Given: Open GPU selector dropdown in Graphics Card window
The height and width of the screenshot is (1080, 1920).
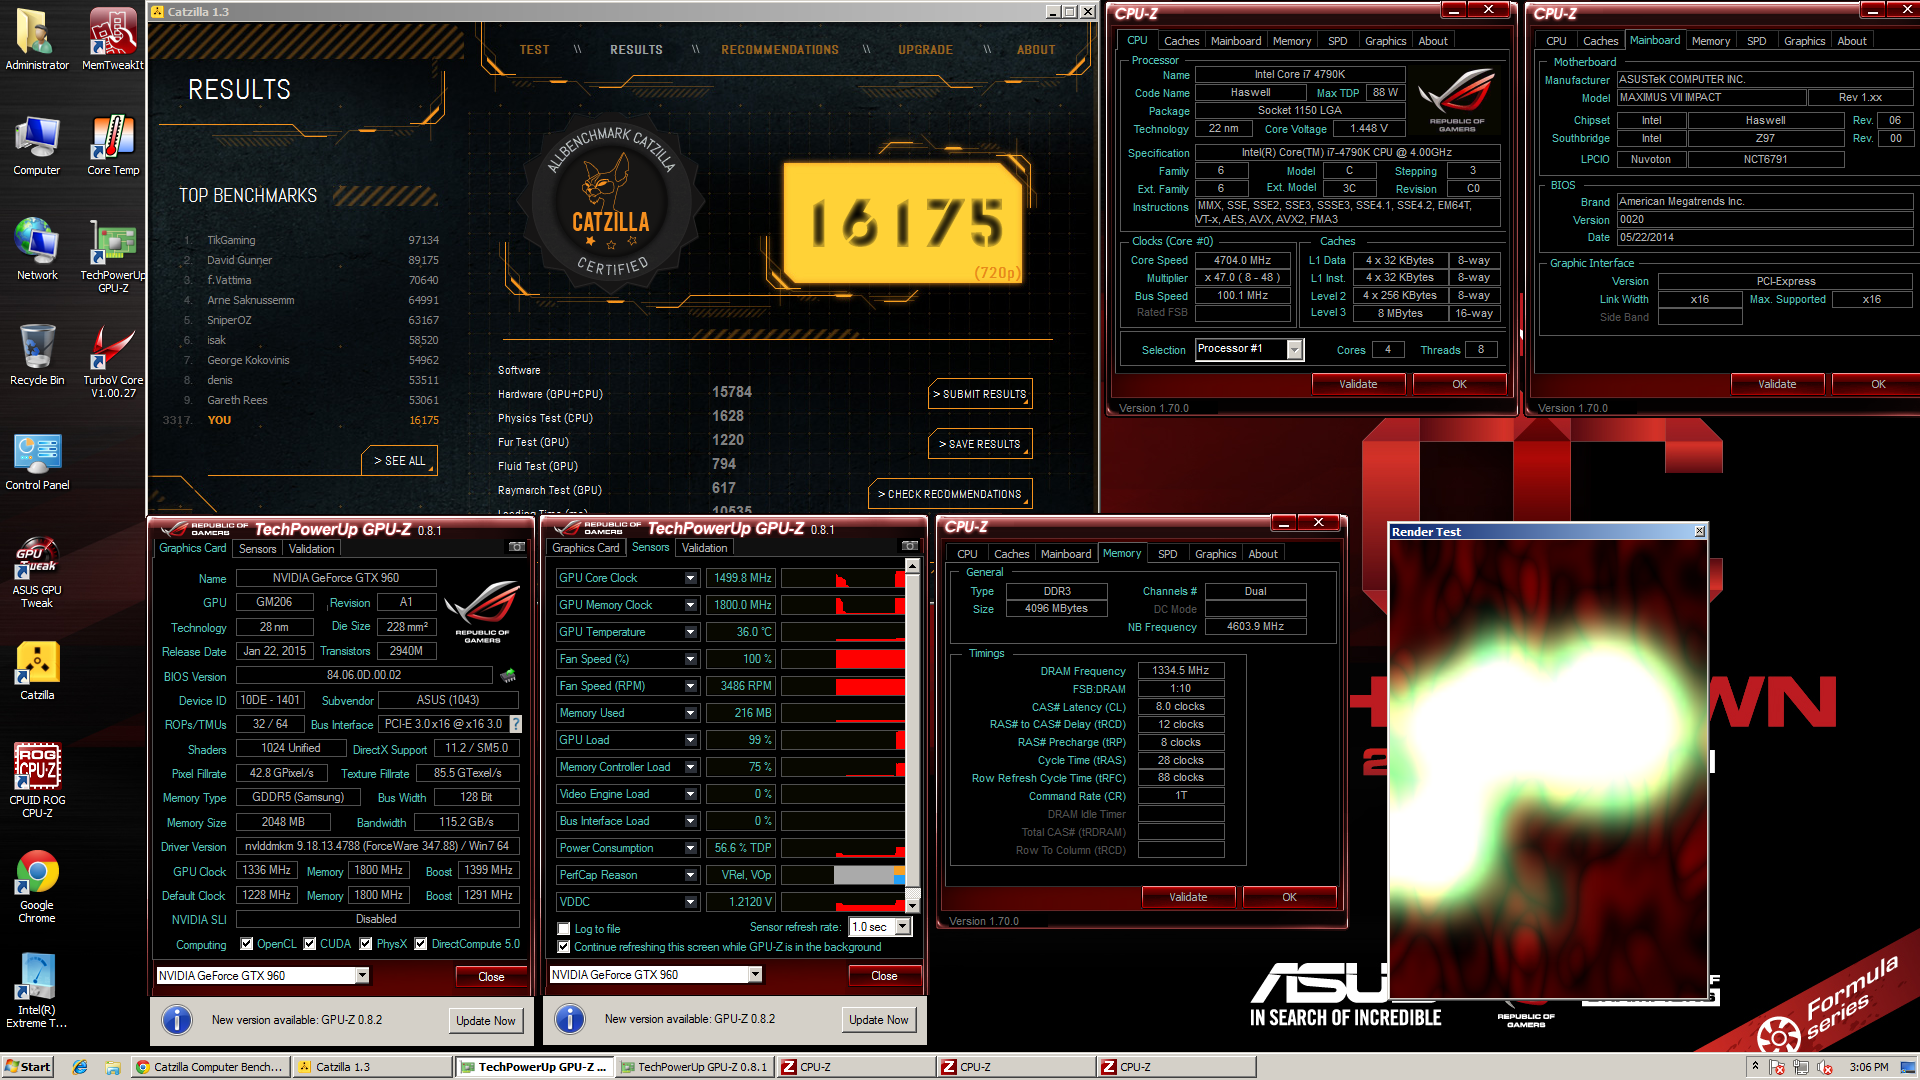Looking at the screenshot, I should click(x=362, y=975).
